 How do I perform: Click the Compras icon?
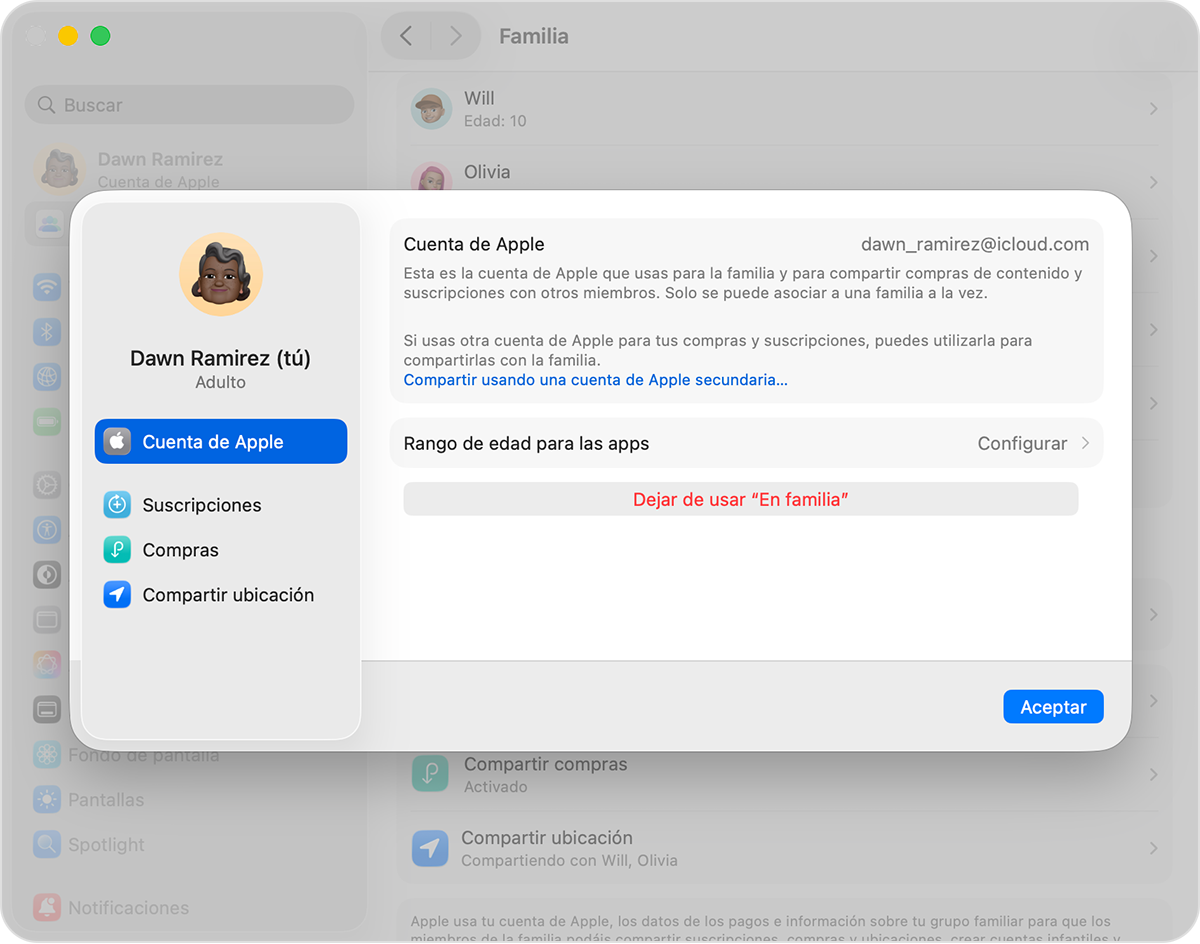[x=117, y=550]
